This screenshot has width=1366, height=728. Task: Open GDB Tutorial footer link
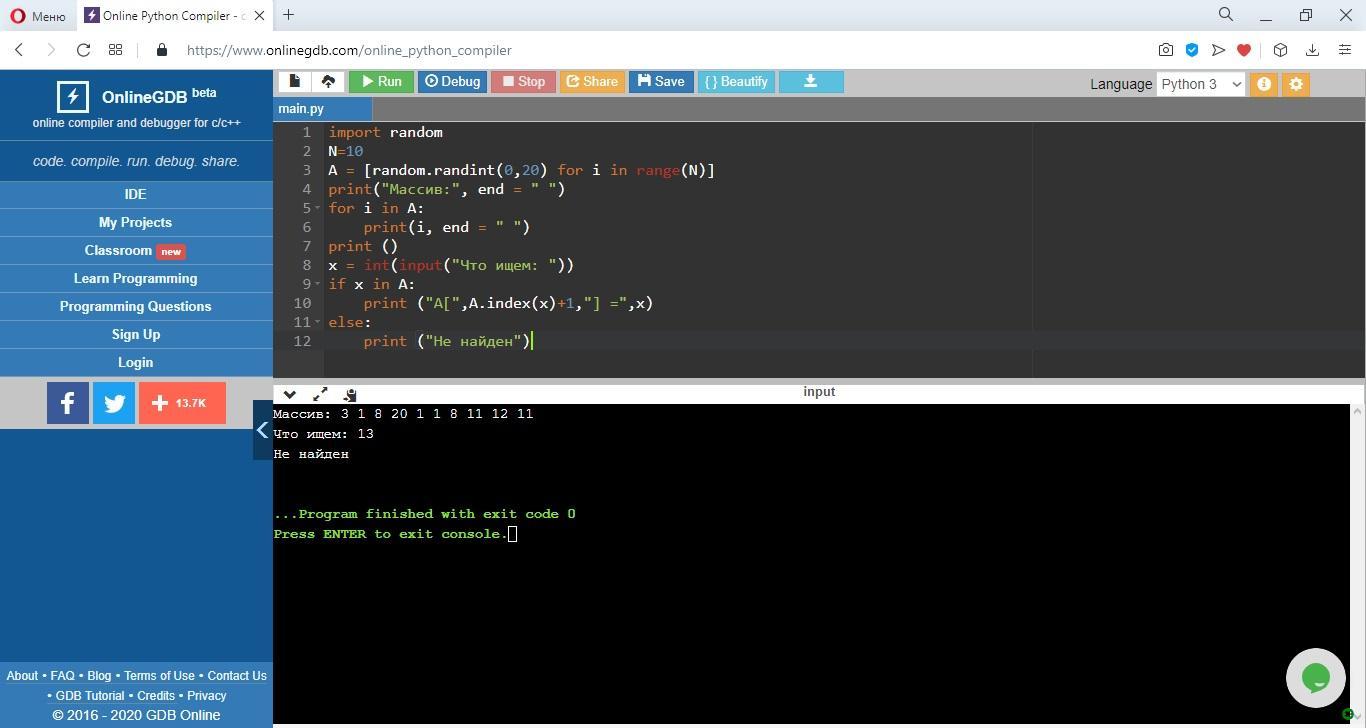pos(90,696)
